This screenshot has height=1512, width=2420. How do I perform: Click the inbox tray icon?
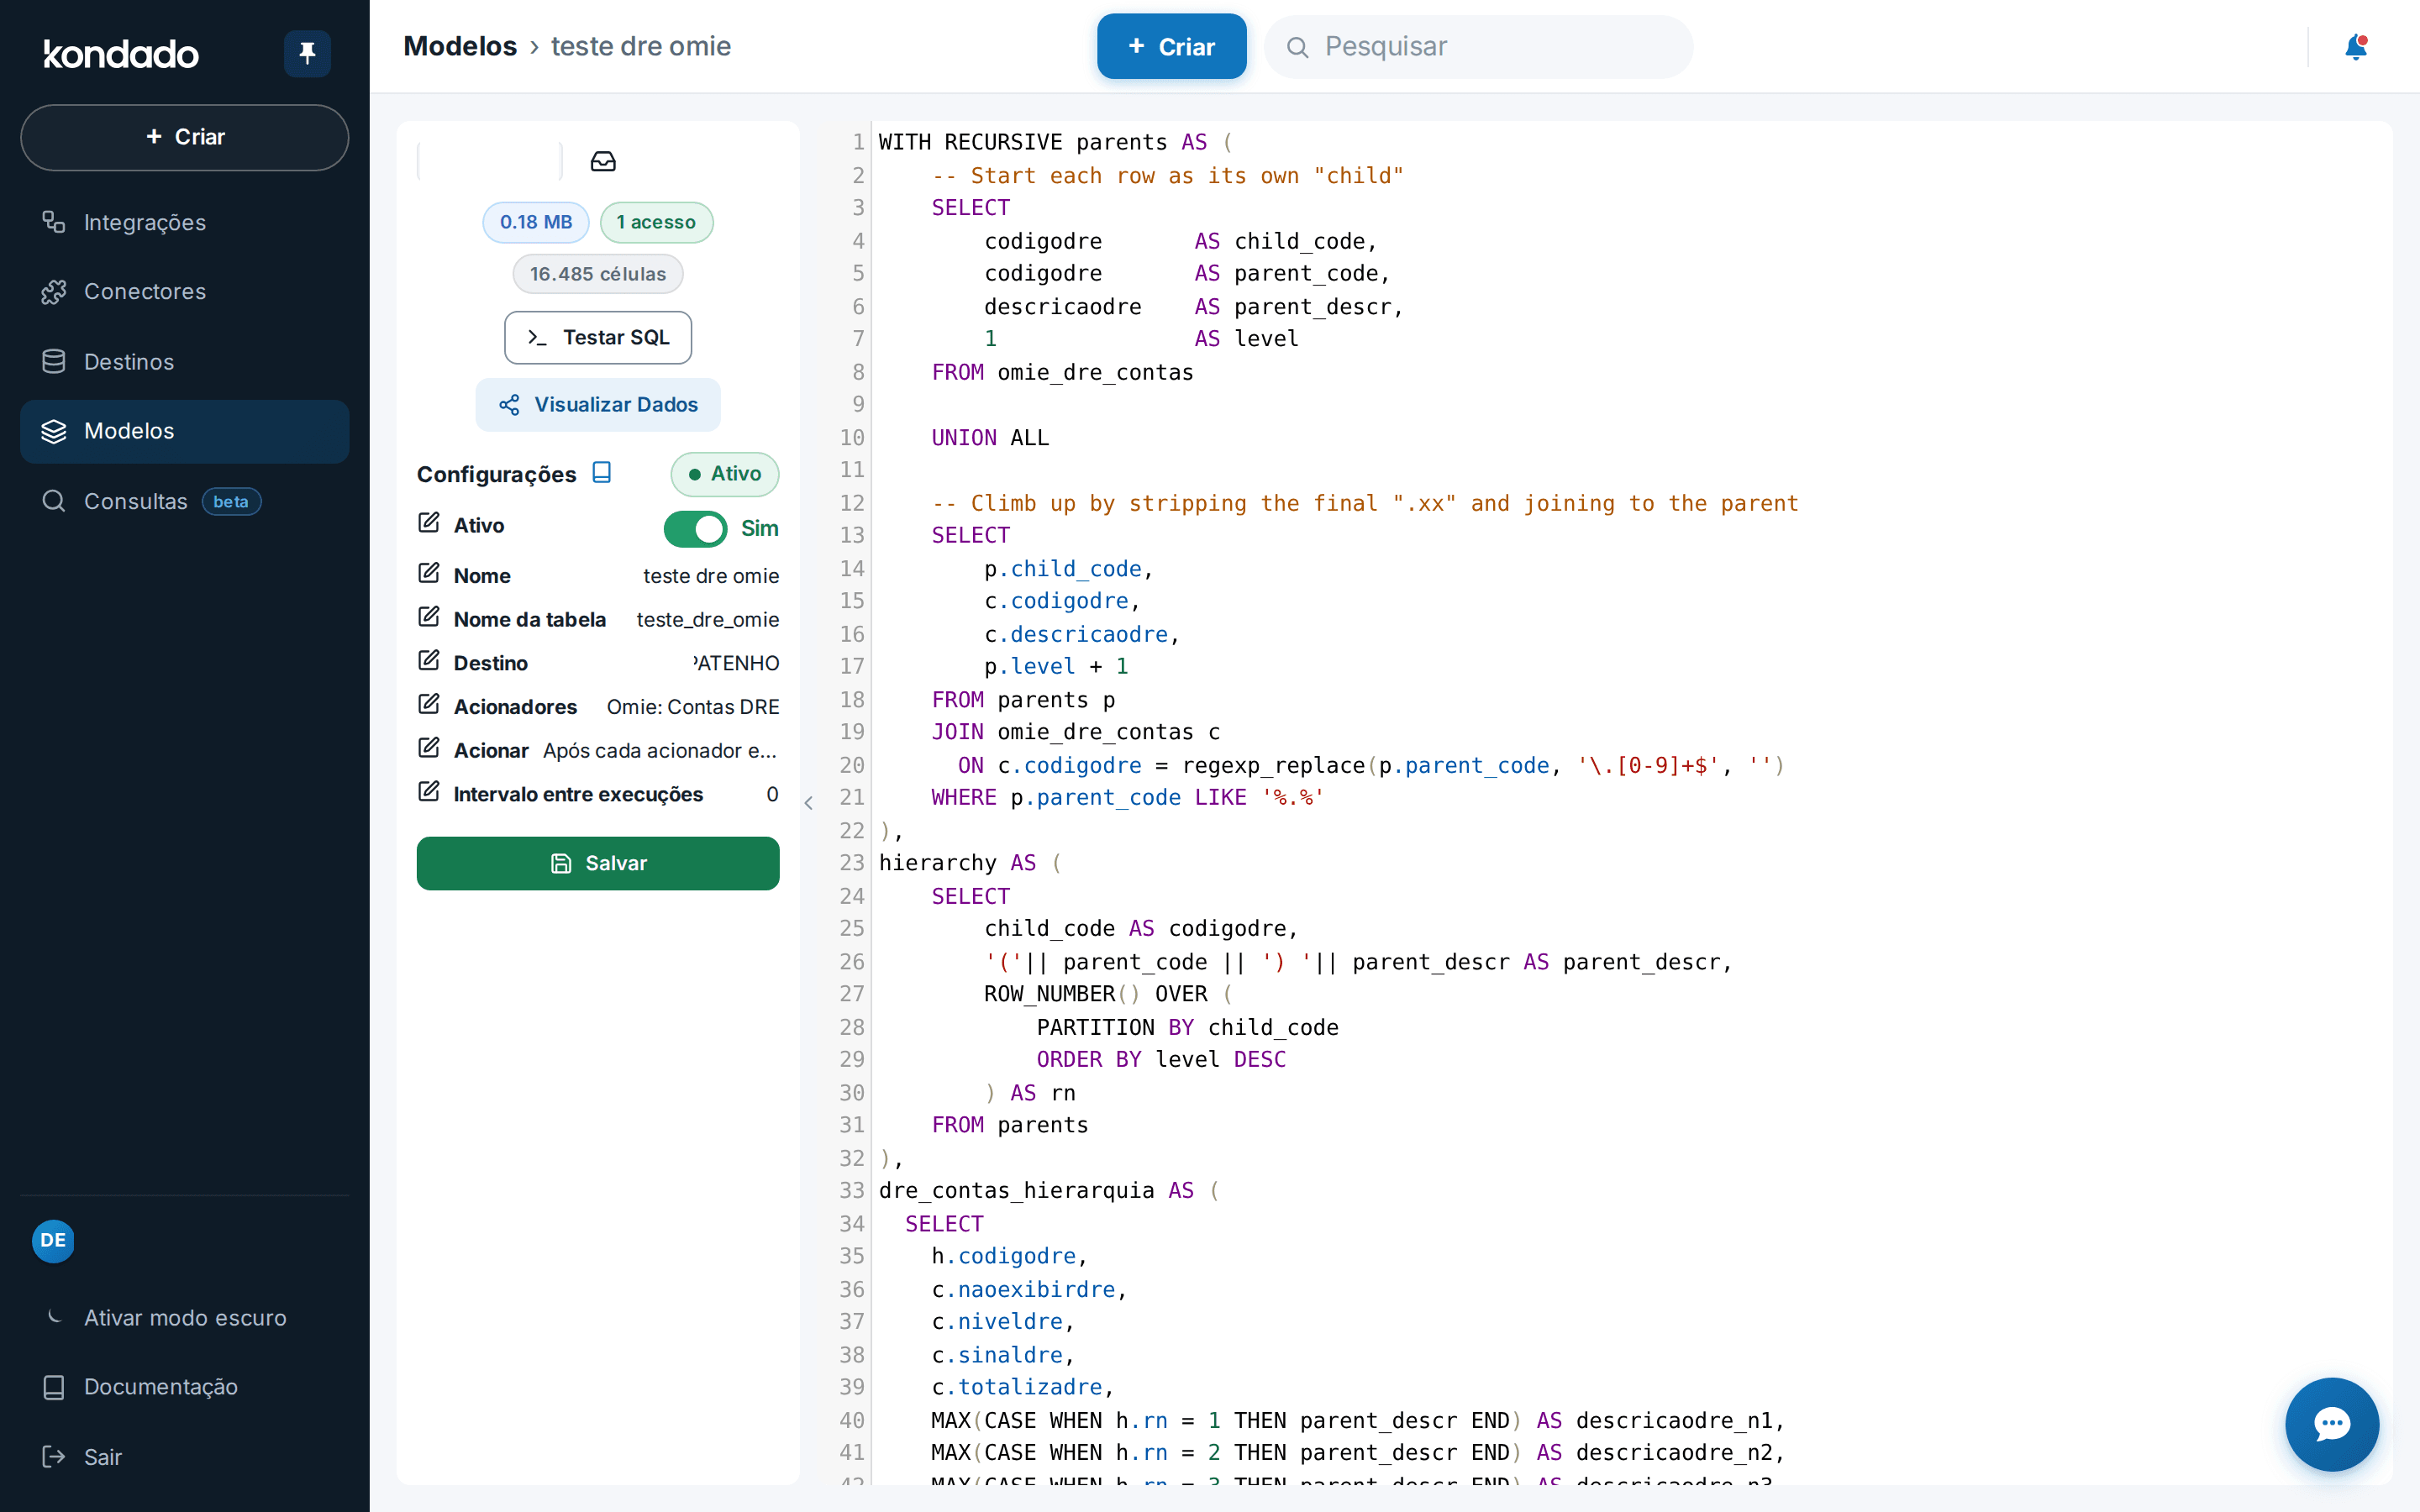[603, 161]
